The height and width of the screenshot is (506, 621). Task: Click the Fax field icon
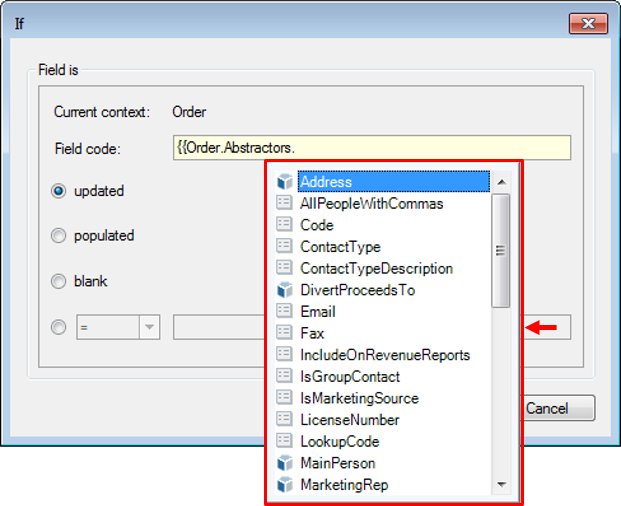(284, 333)
